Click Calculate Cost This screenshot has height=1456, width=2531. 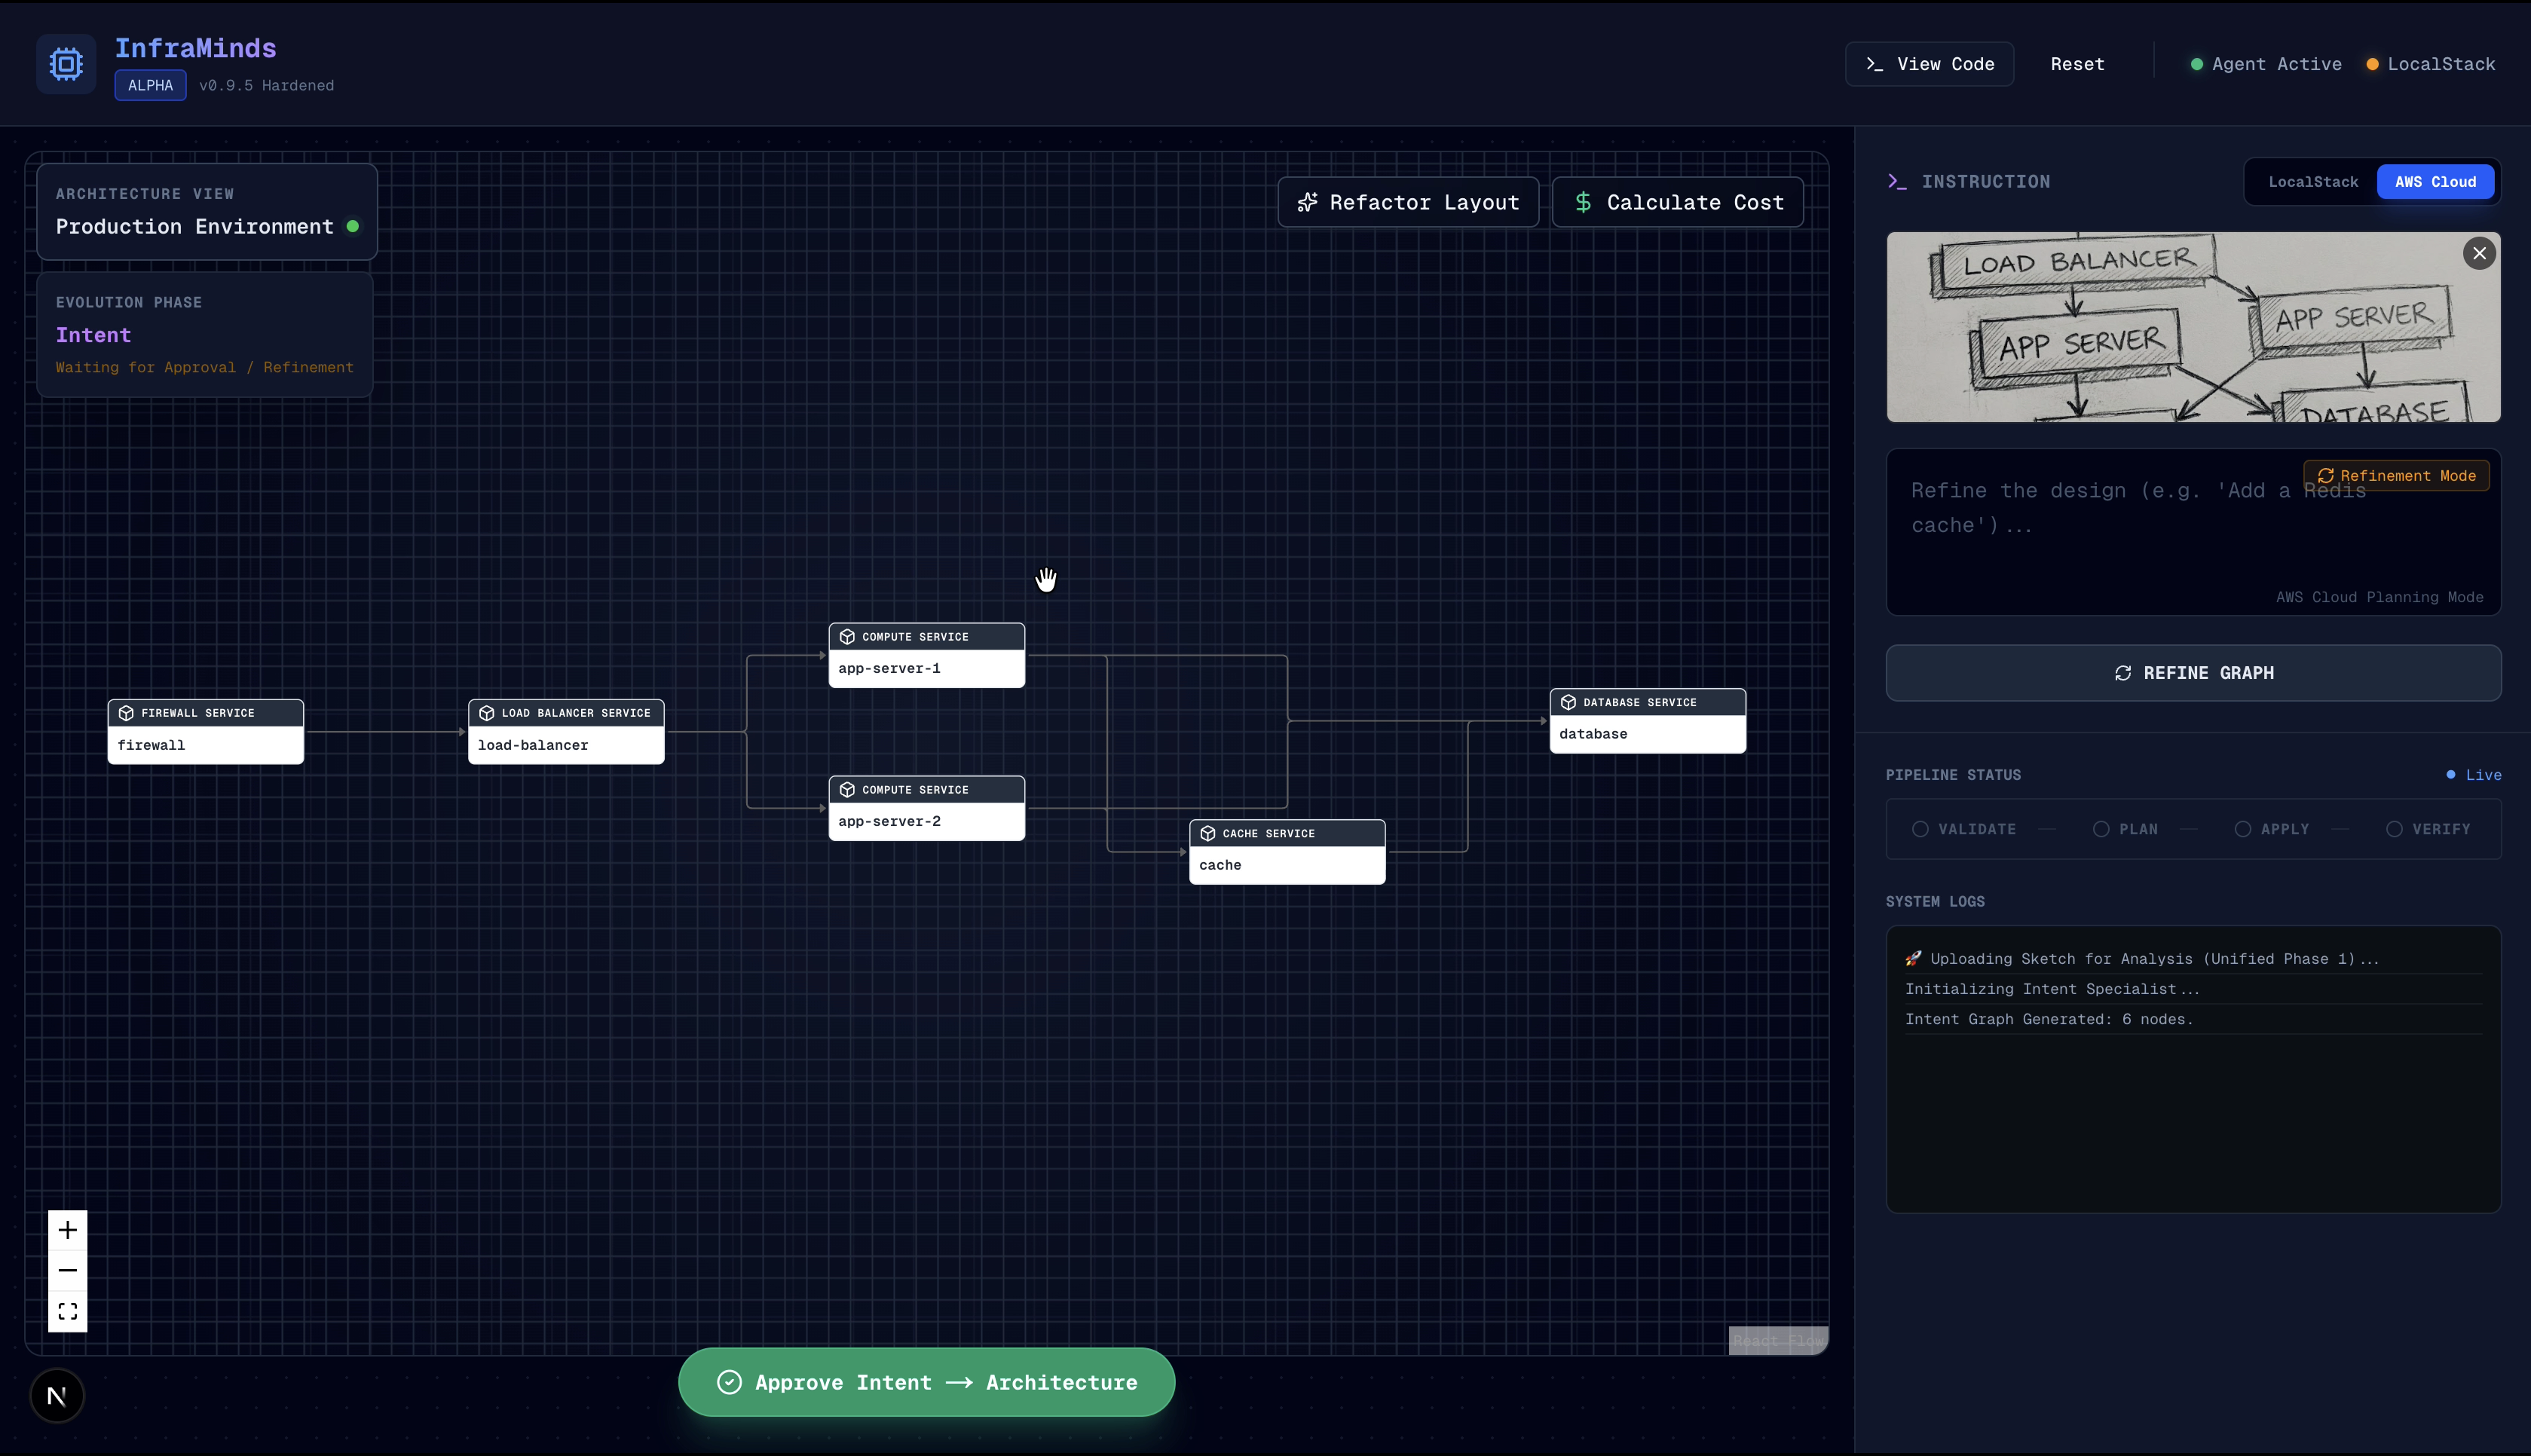(x=1677, y=202)
